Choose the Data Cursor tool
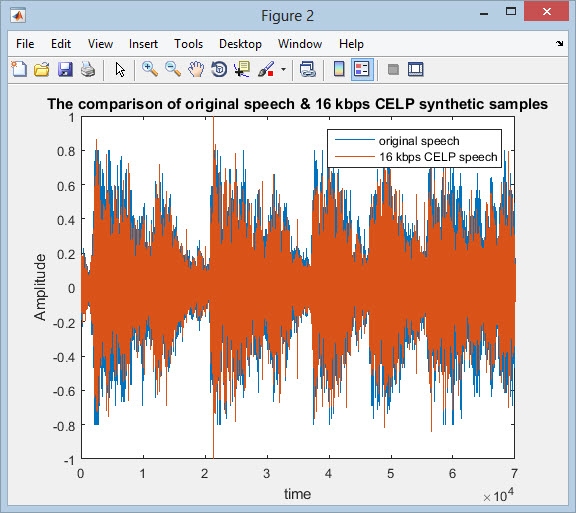 click(x=242, y=69)
